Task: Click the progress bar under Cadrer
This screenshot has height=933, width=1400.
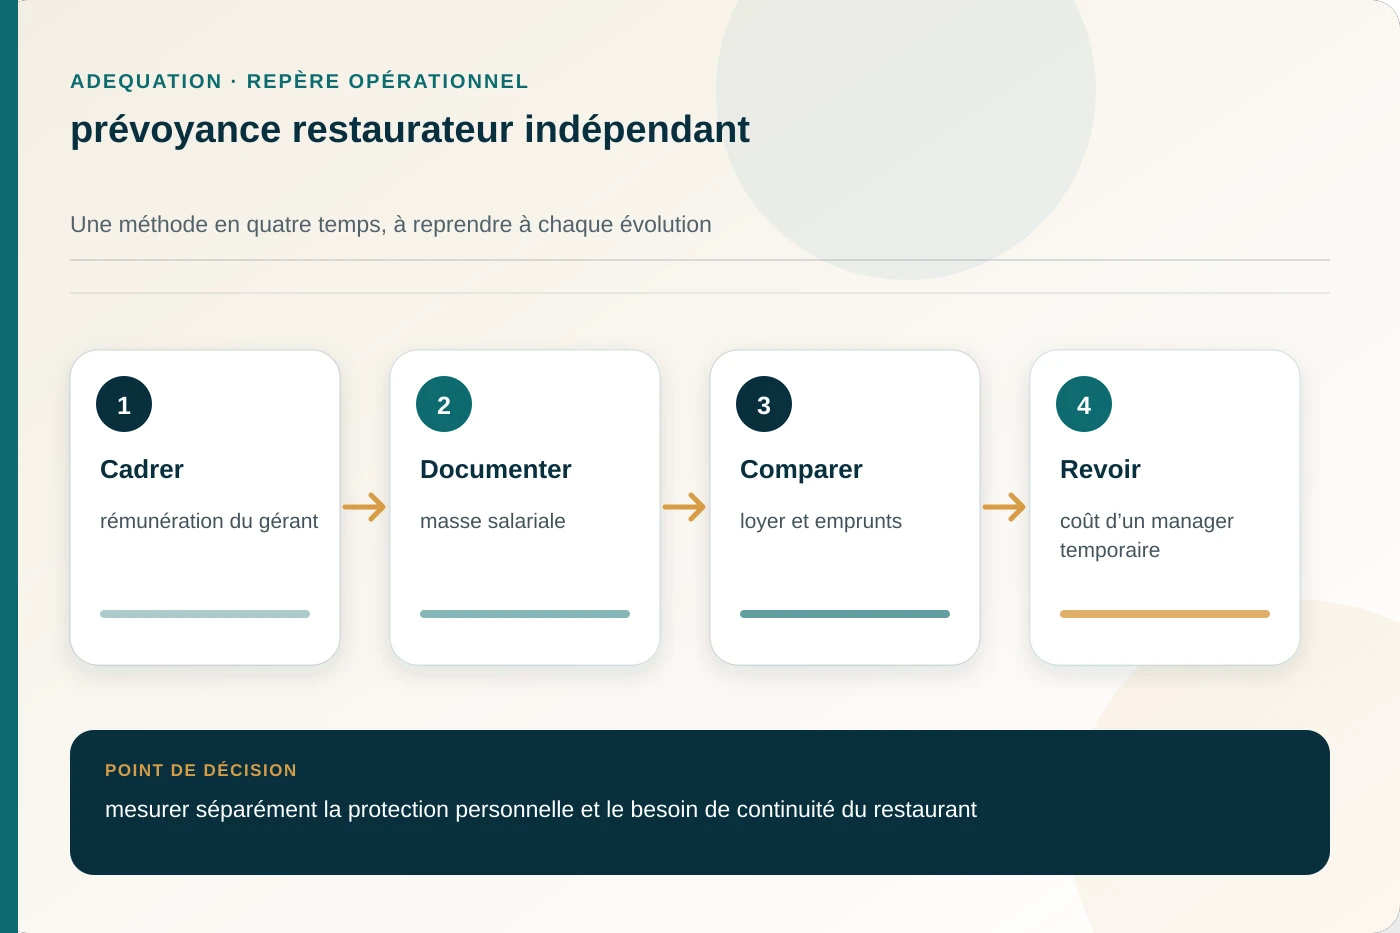Action: coord(205,614)
